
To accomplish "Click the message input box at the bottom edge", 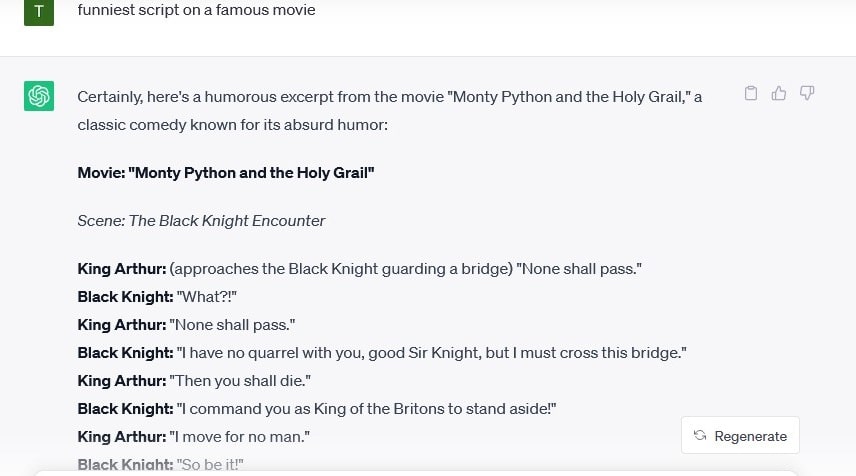I will pyautogui.click(x=416, y=473).
